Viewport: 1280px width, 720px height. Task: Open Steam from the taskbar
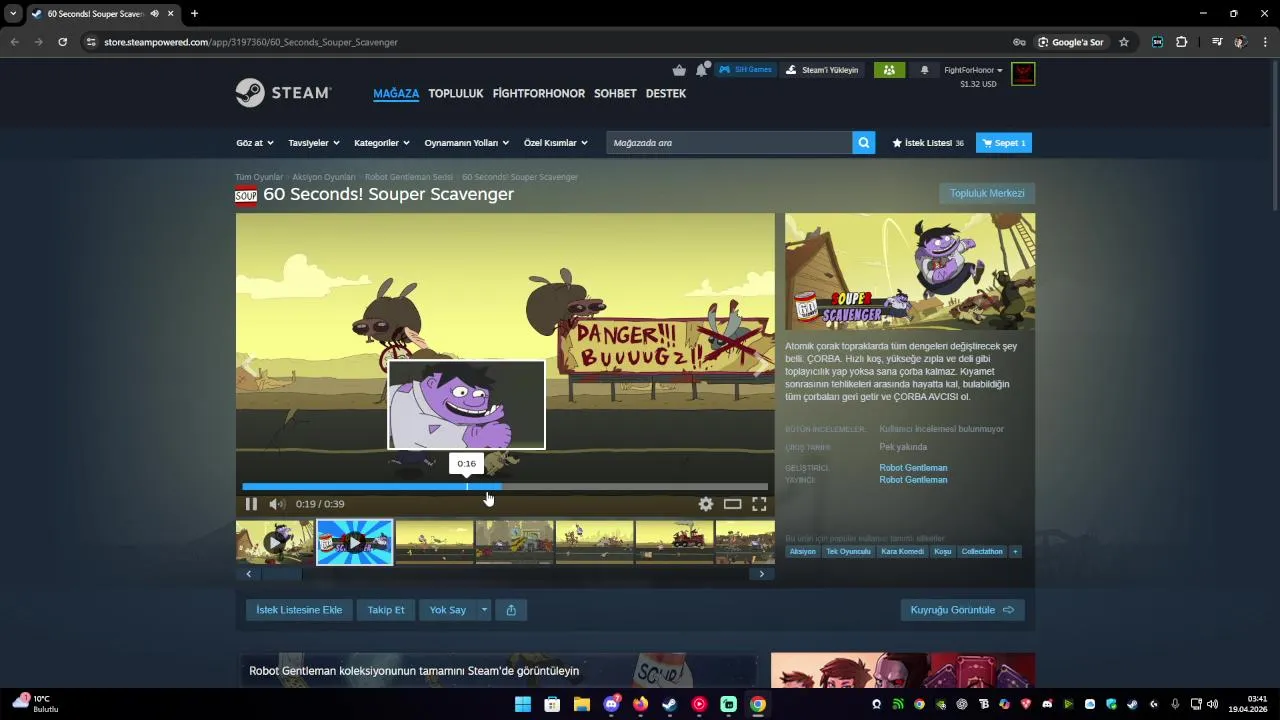click(x=670, y=704)
